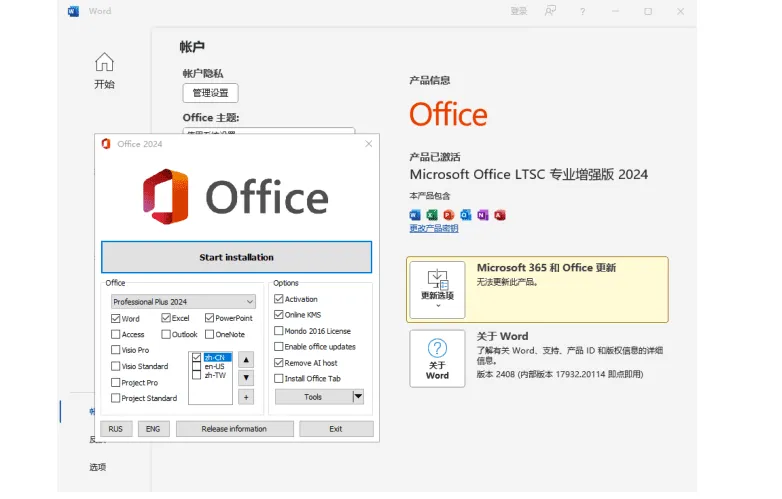Uncheck the Excel checkbox in installer
Viewport: 782px width, 499px height.
[166, 318]
